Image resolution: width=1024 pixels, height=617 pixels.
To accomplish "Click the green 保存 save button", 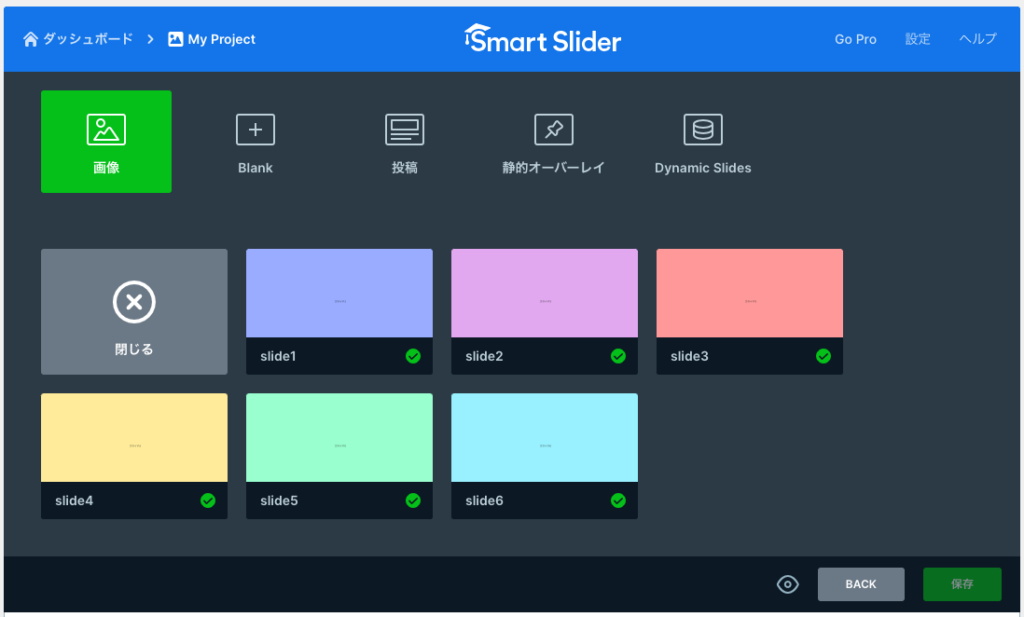I will 961,585.
